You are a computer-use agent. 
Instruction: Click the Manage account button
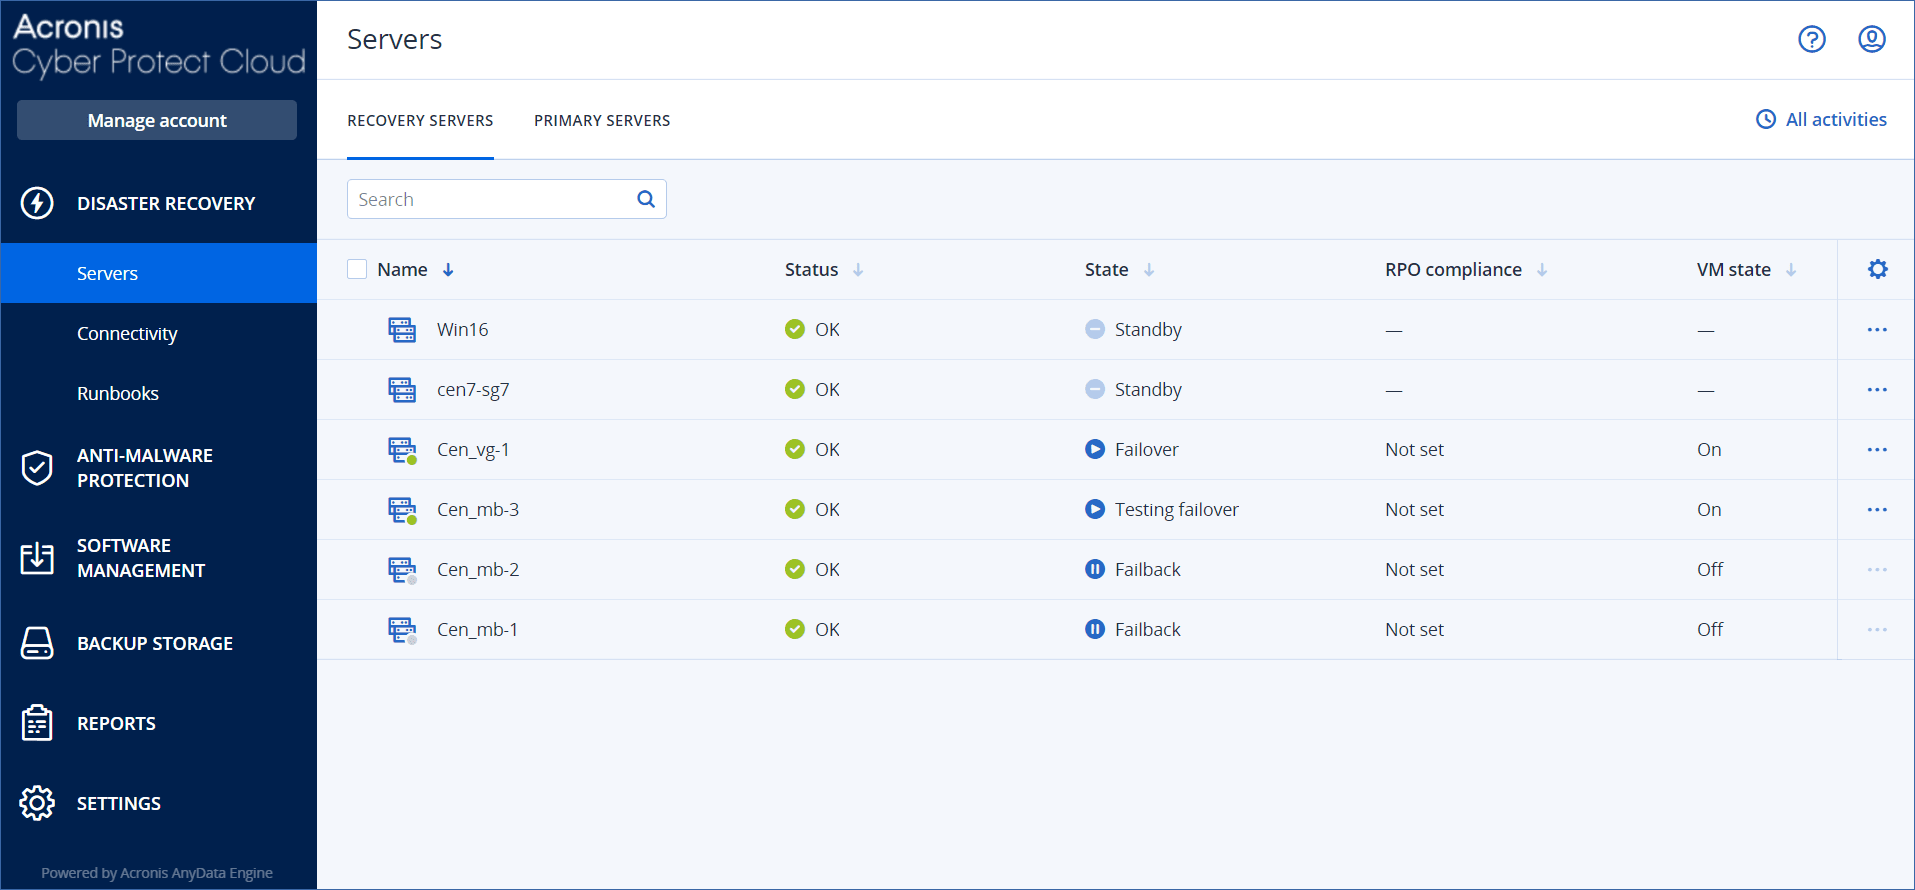(157, 120)
